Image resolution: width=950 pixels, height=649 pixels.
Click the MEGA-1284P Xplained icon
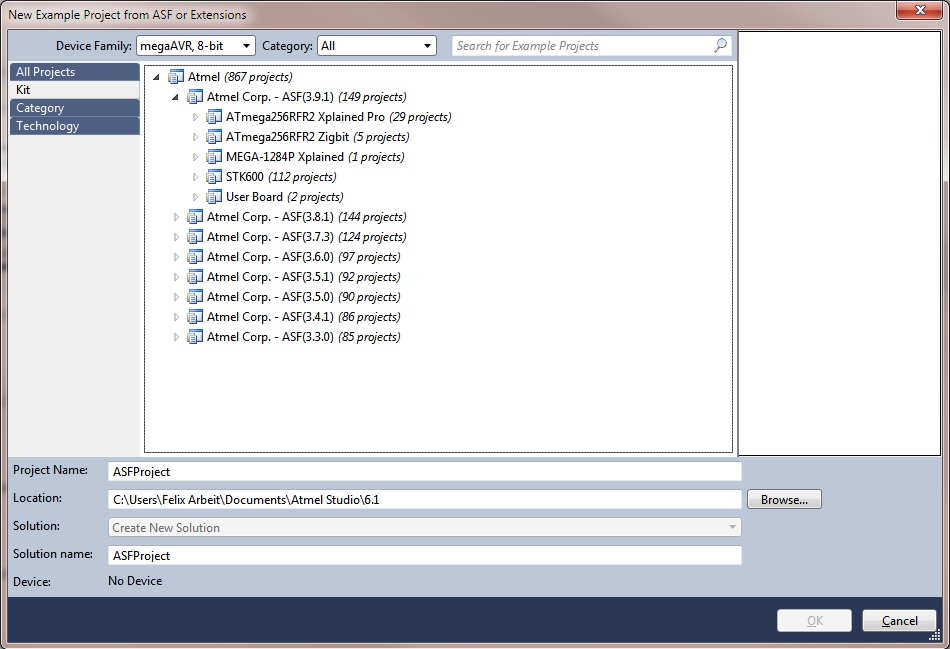pyautogui.click(x=214, y=157)
